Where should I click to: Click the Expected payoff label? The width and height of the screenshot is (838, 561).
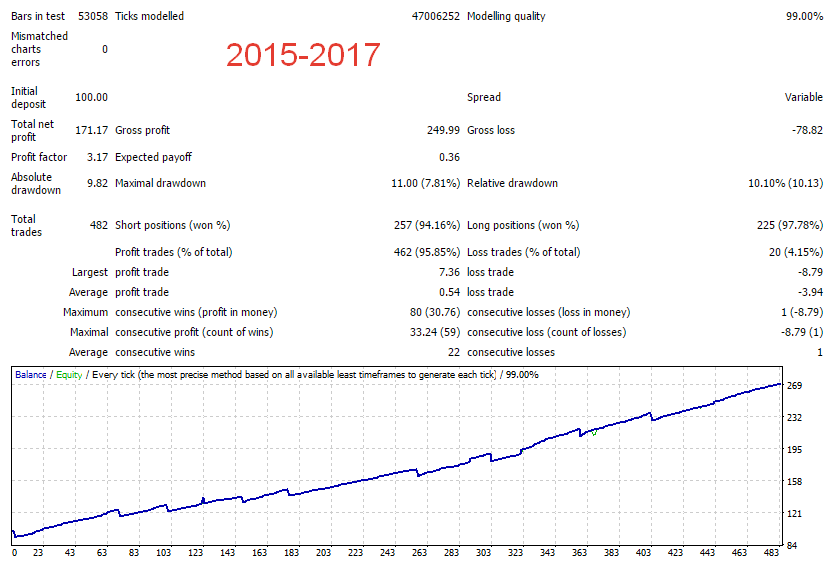153,158
